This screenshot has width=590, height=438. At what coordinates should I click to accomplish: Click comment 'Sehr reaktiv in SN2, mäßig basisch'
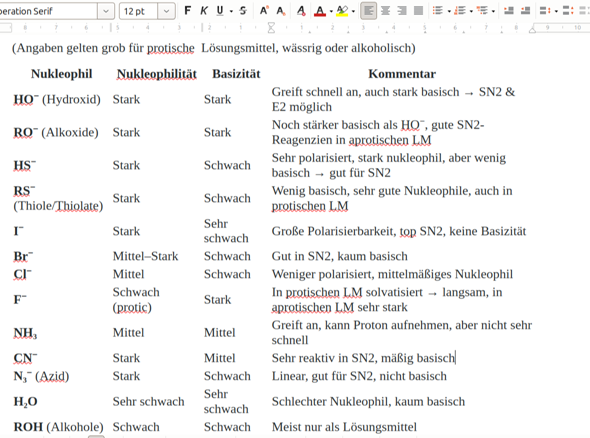(363, 358)
